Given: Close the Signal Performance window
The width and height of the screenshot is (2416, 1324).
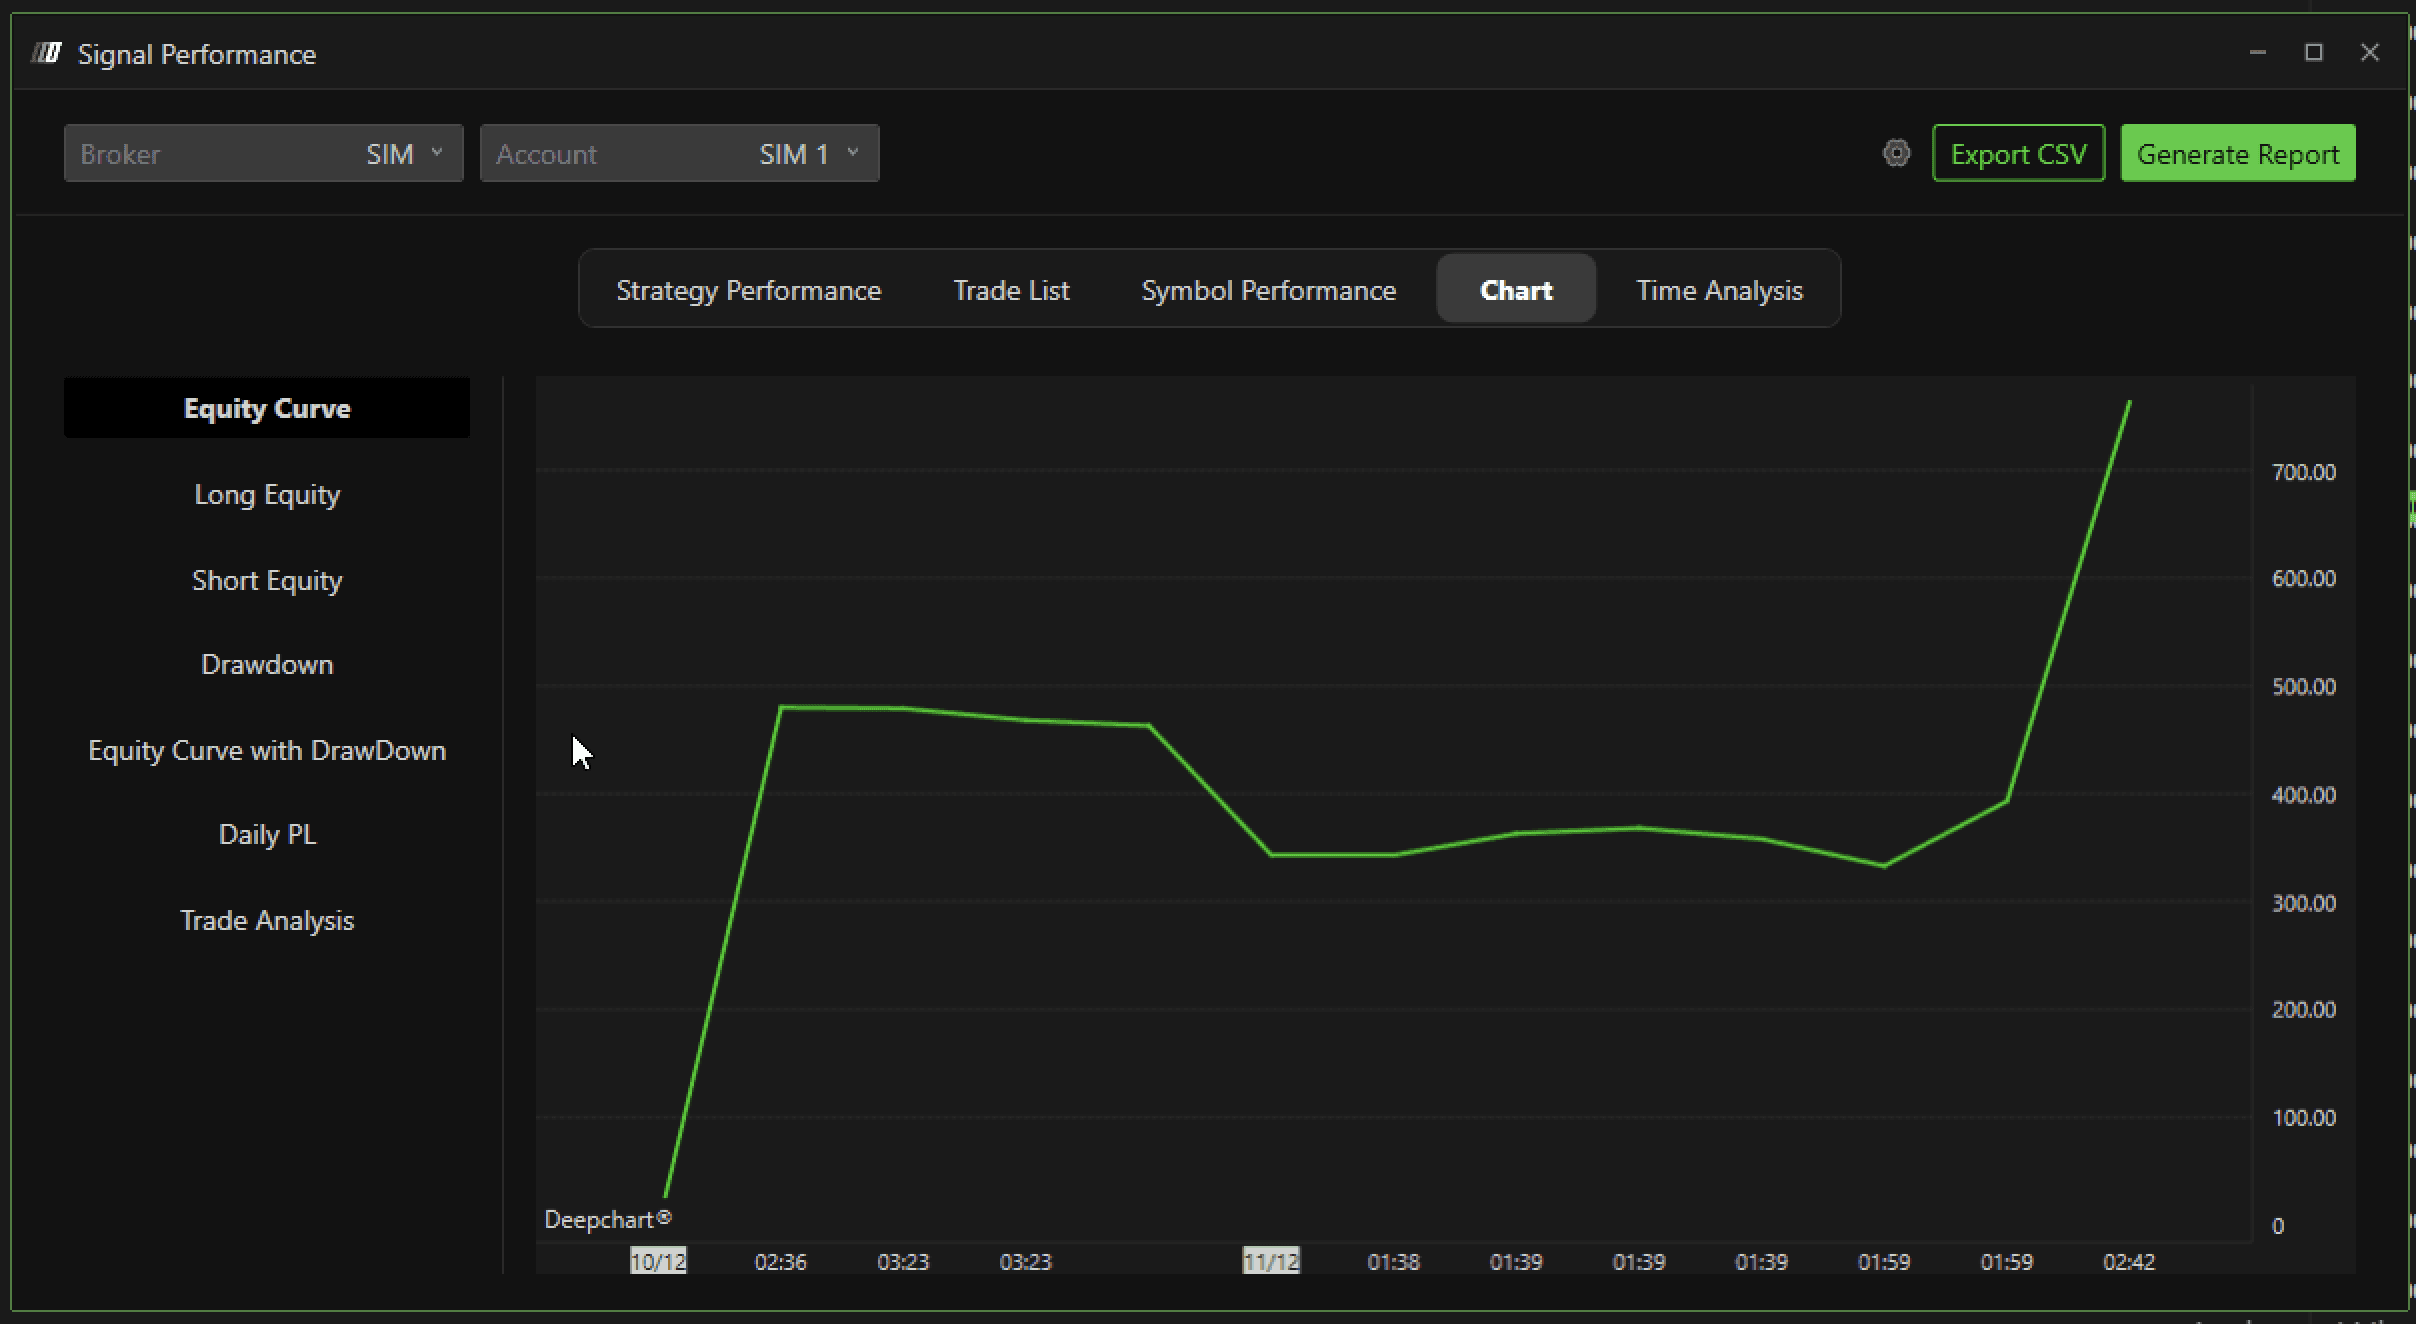Looking at the screenshot, I should coord(2369,52).
